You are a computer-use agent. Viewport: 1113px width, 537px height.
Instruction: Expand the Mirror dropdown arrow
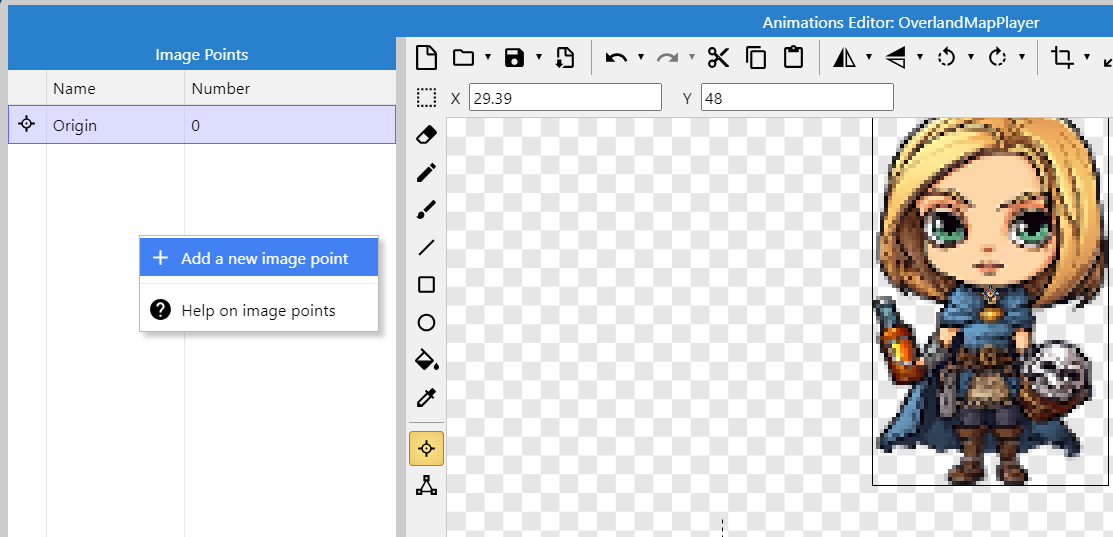(x=869, y=57)
